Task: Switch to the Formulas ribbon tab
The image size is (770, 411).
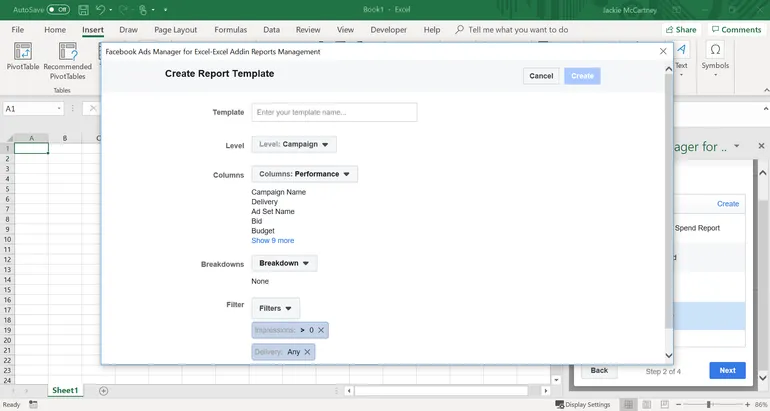Action: (230, 30)
